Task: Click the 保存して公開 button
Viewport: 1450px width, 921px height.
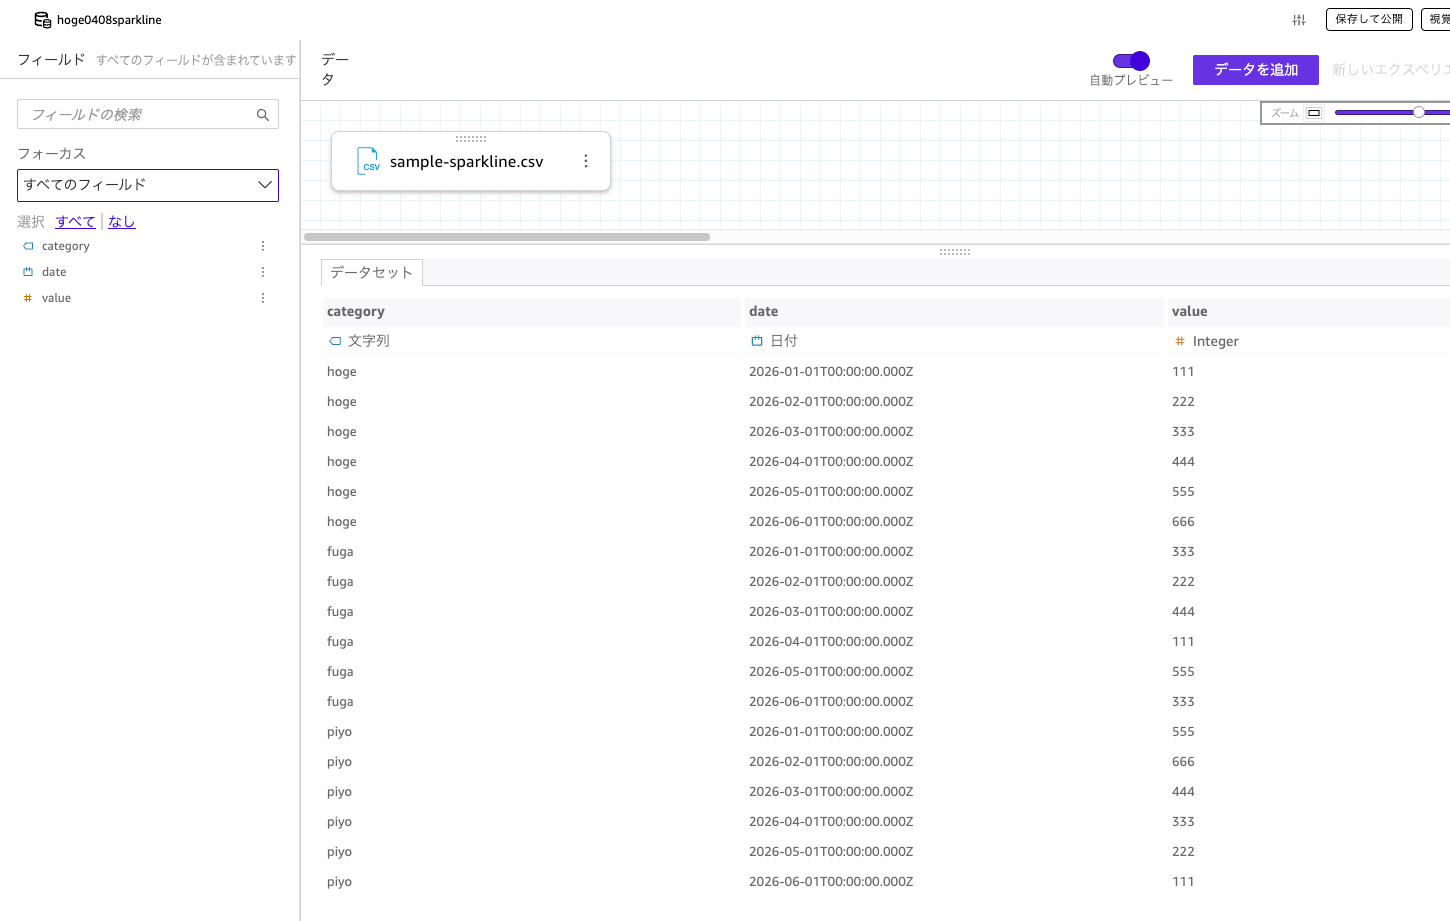Action: coord(1368,19)
